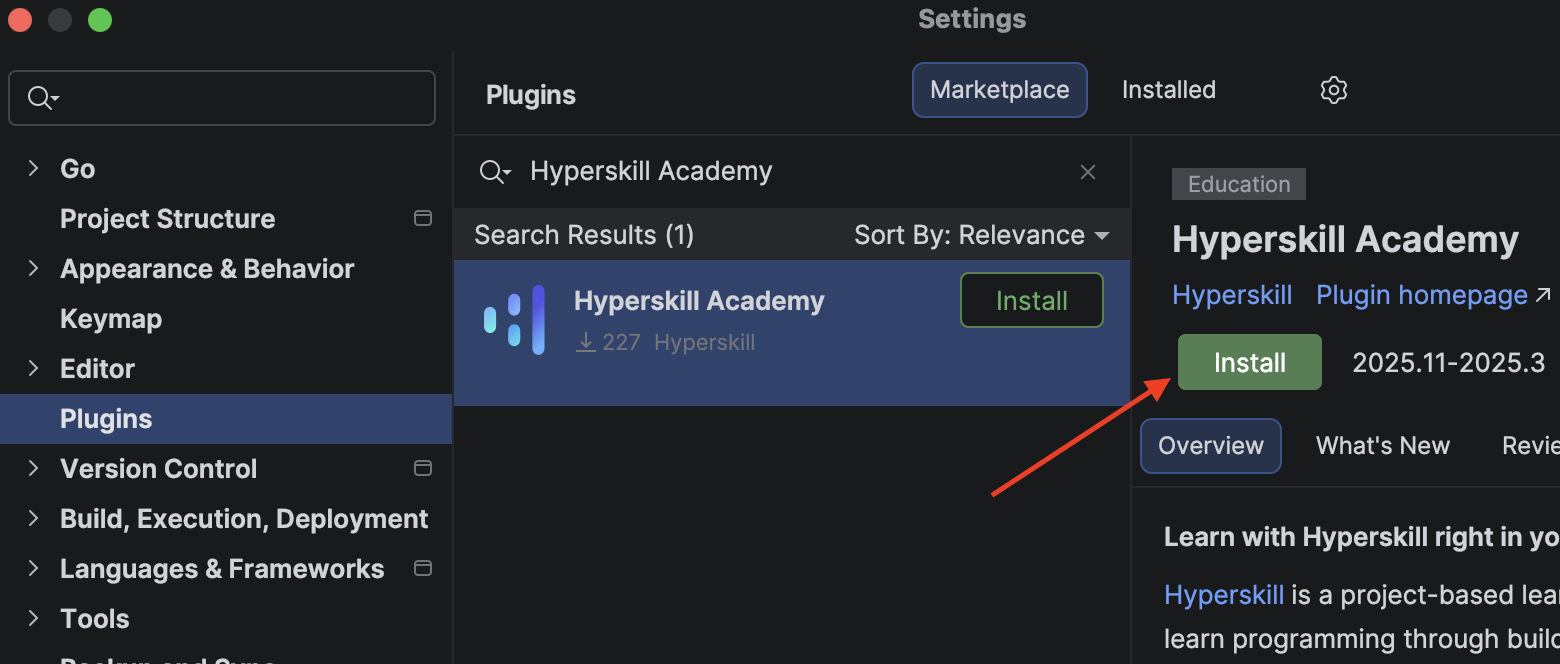The width and height of the screenshot is (1560, 664).
Task: Click the project-scope icon beside Languages & Frameworks
Action: [422, 568]
